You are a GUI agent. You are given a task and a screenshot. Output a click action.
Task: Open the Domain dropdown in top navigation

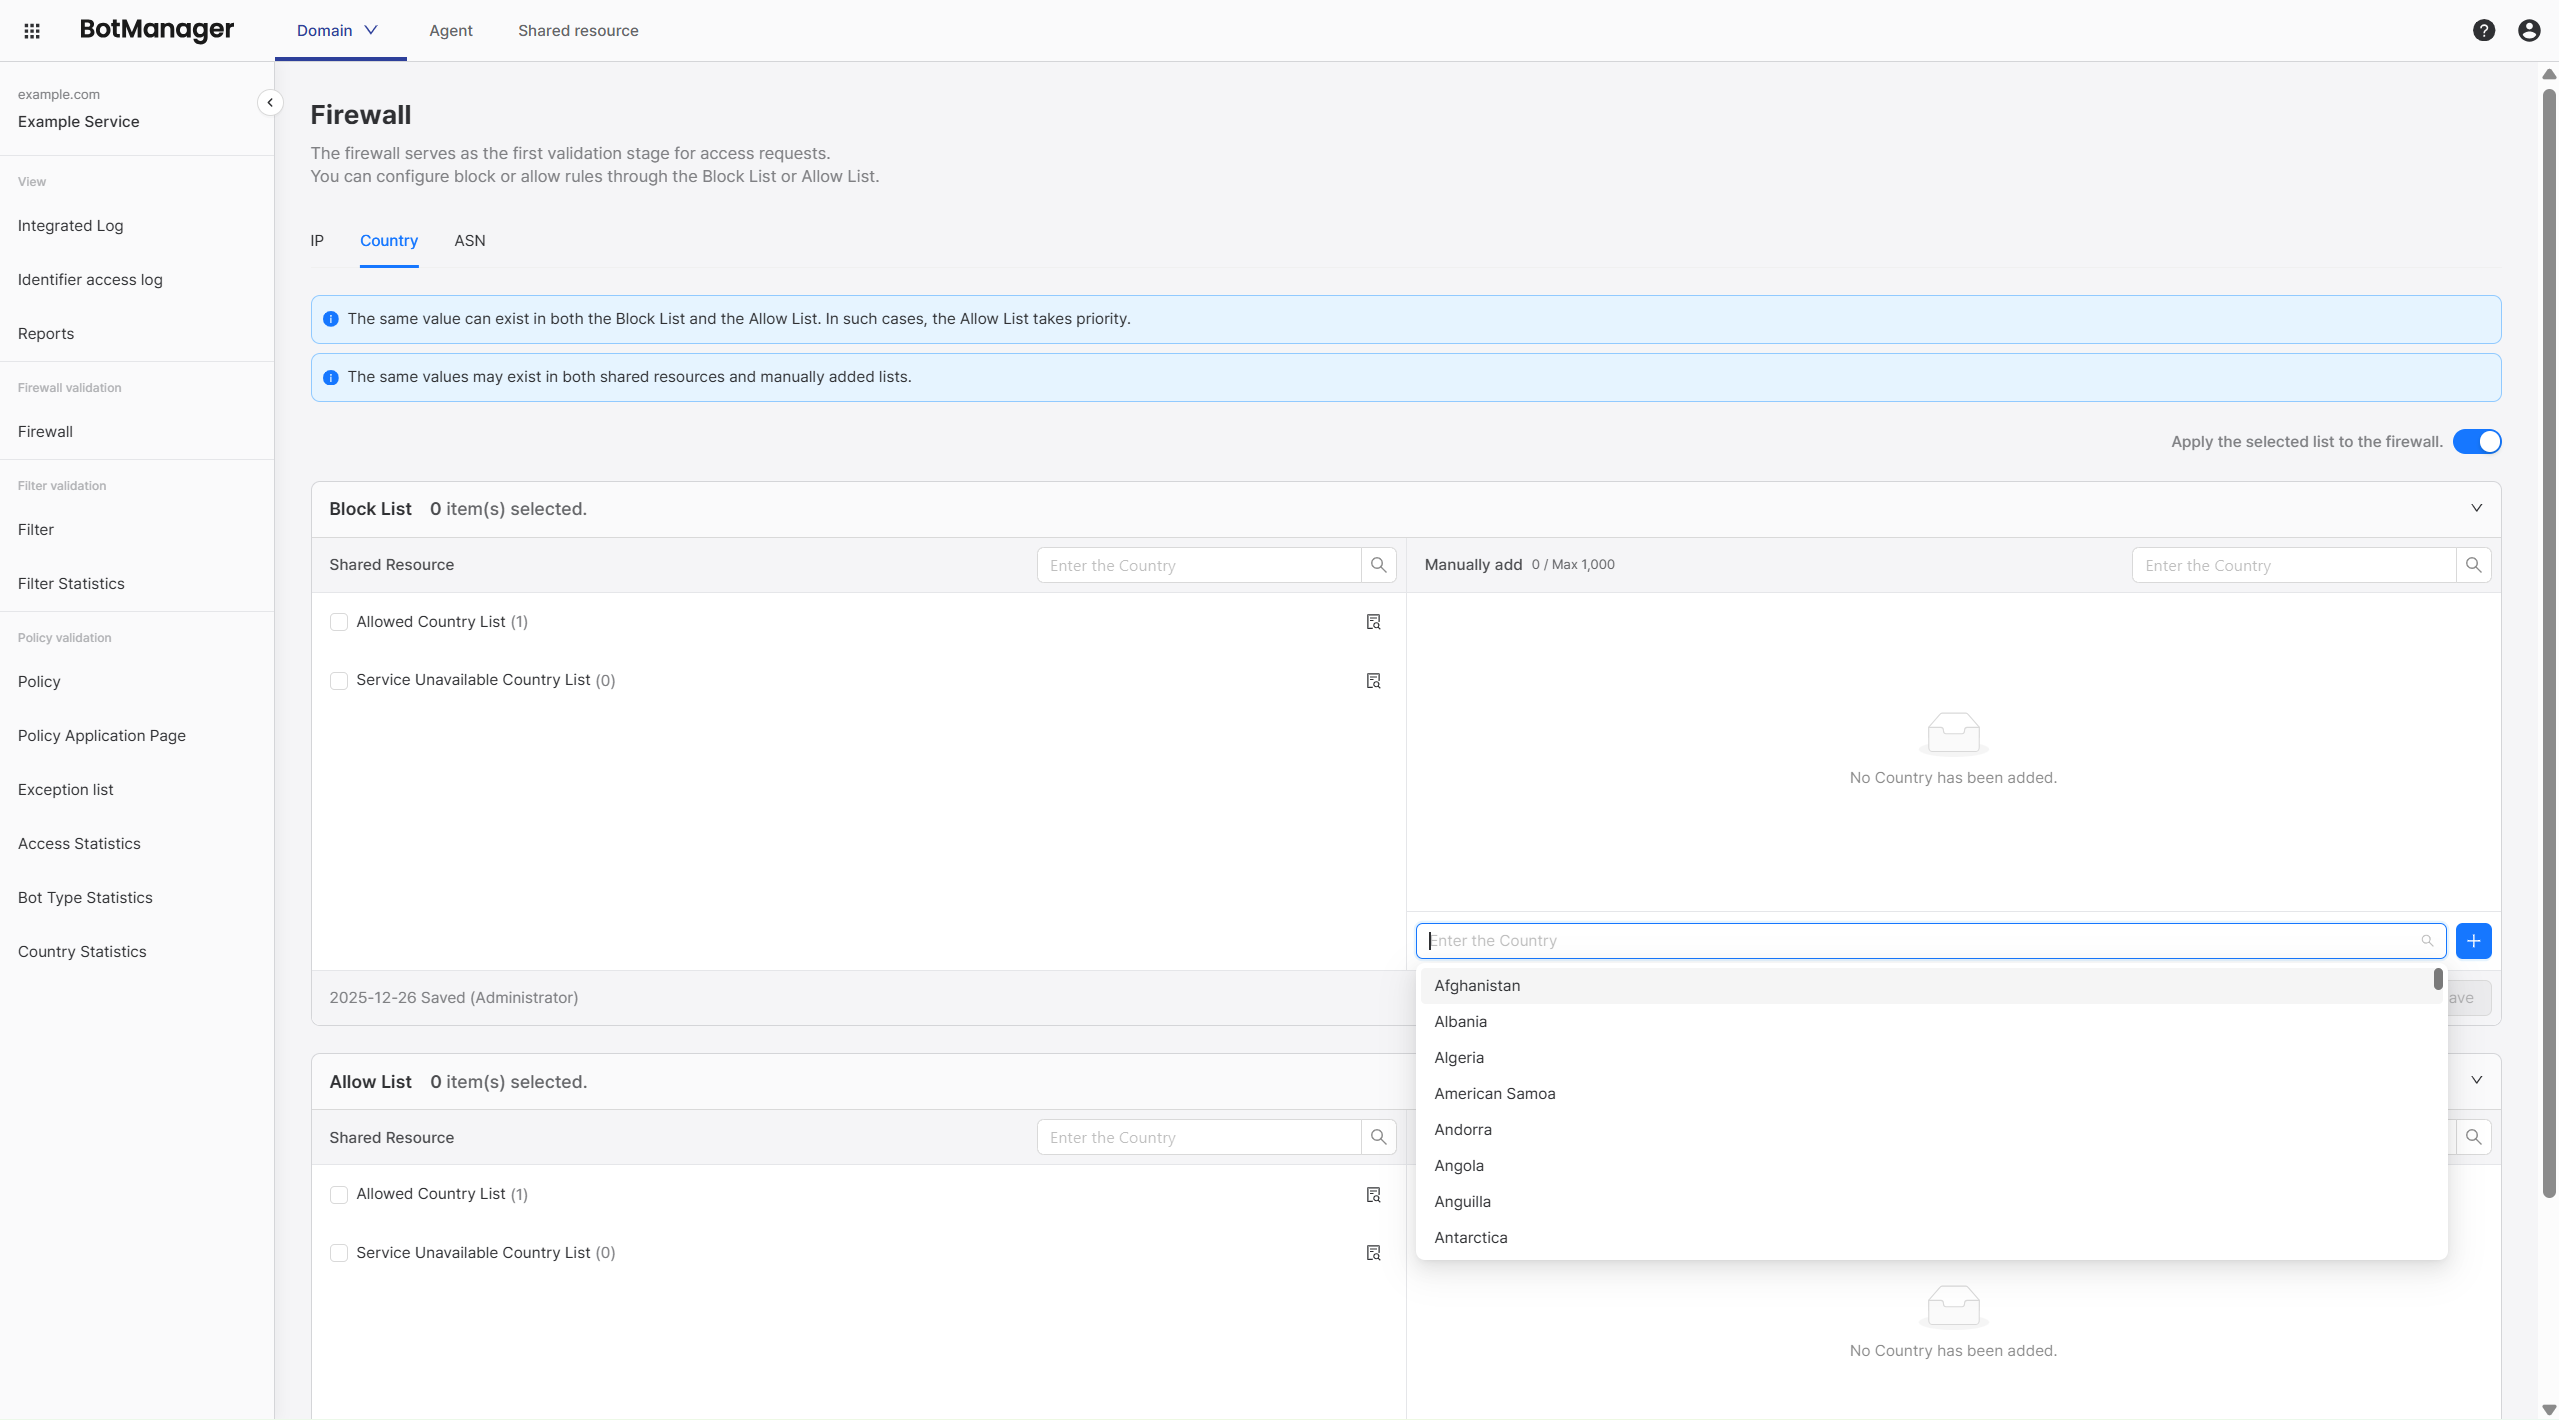tap(337, 31)
